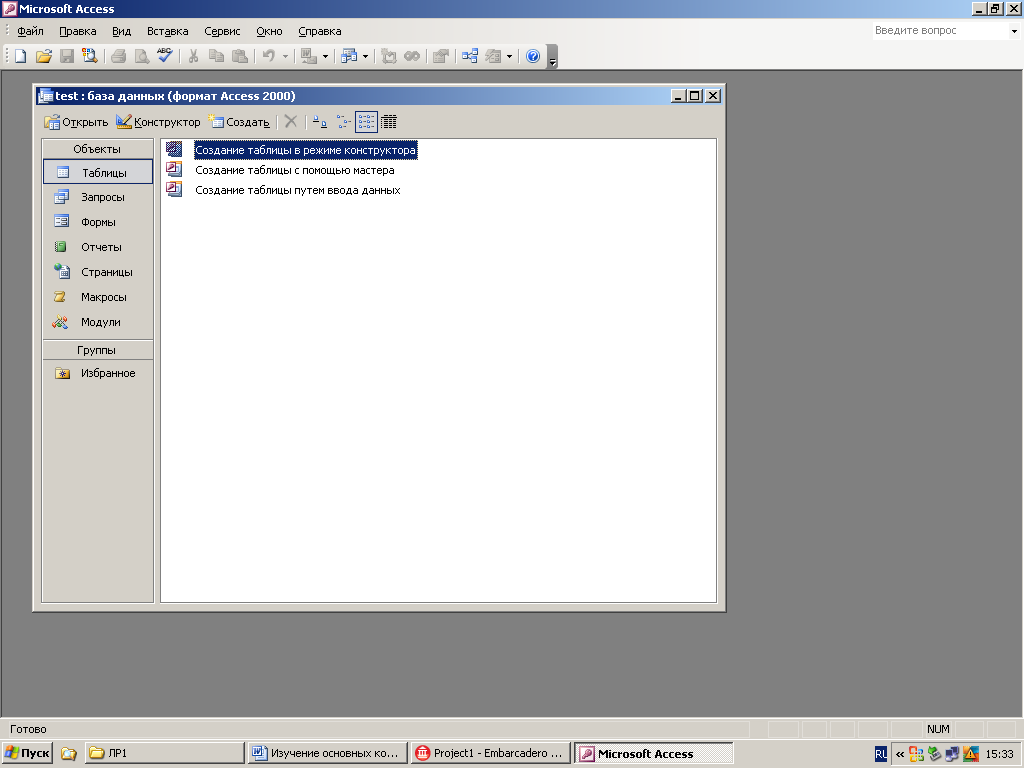Screen dimensions: 1024x768
Task: Select Запросы in the objects pane
Action: [x=97, y=197]
